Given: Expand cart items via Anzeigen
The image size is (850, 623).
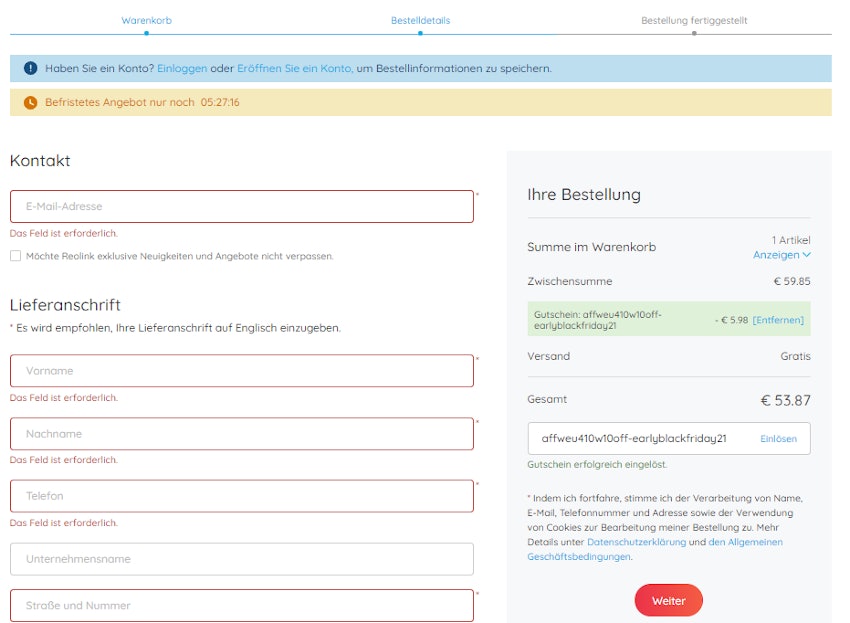Looking at the screenshot, I should 781,255.
